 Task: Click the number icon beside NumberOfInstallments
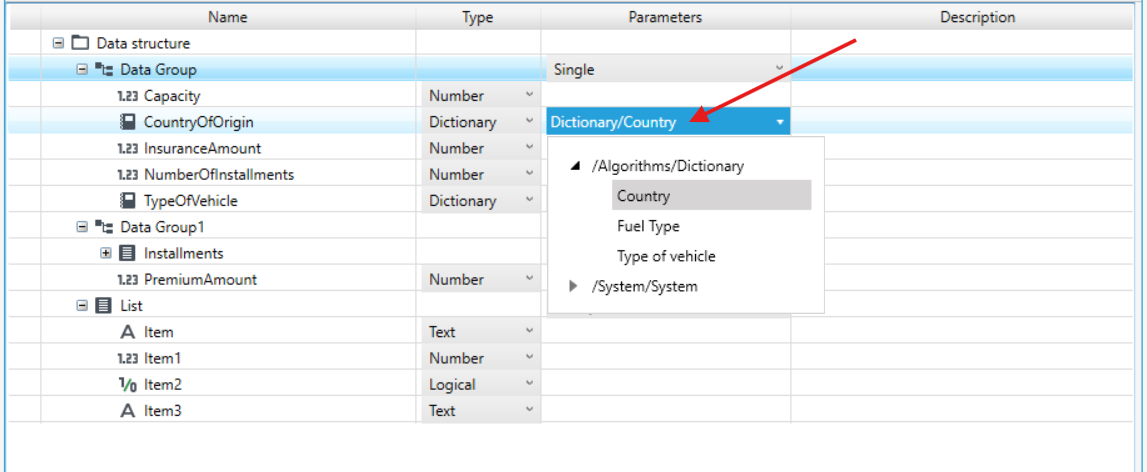pyautogui.click(x=127, y=175)
